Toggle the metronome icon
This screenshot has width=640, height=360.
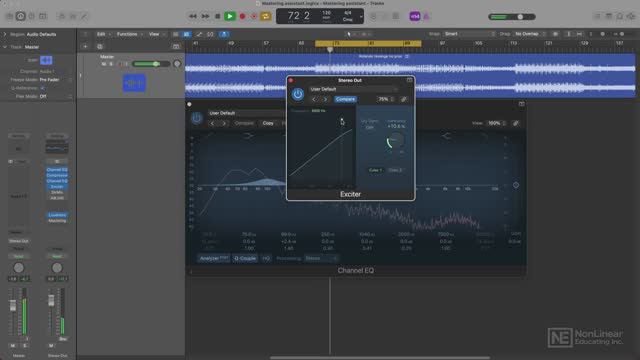(x=426, y=16)
